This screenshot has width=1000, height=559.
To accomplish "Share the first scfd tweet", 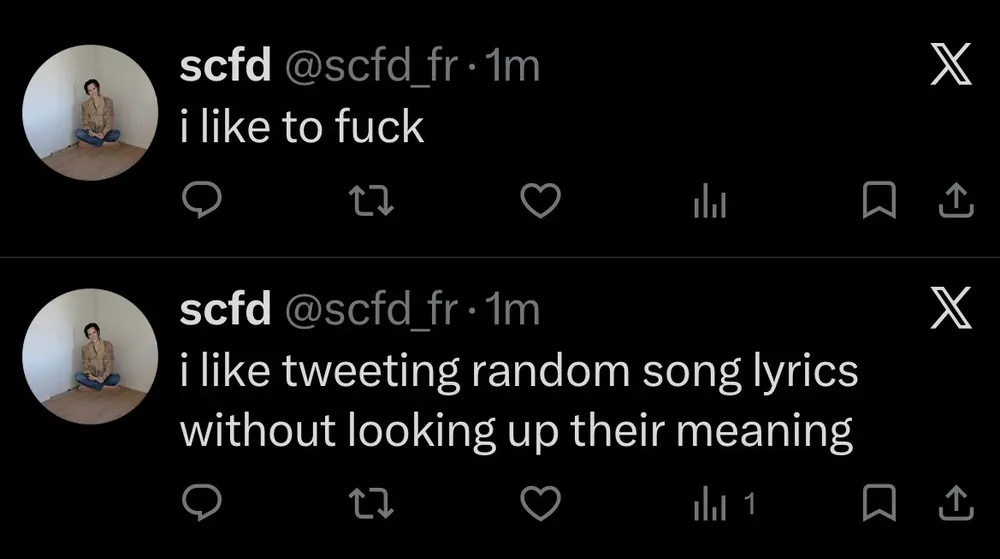I will coord(954,203).
